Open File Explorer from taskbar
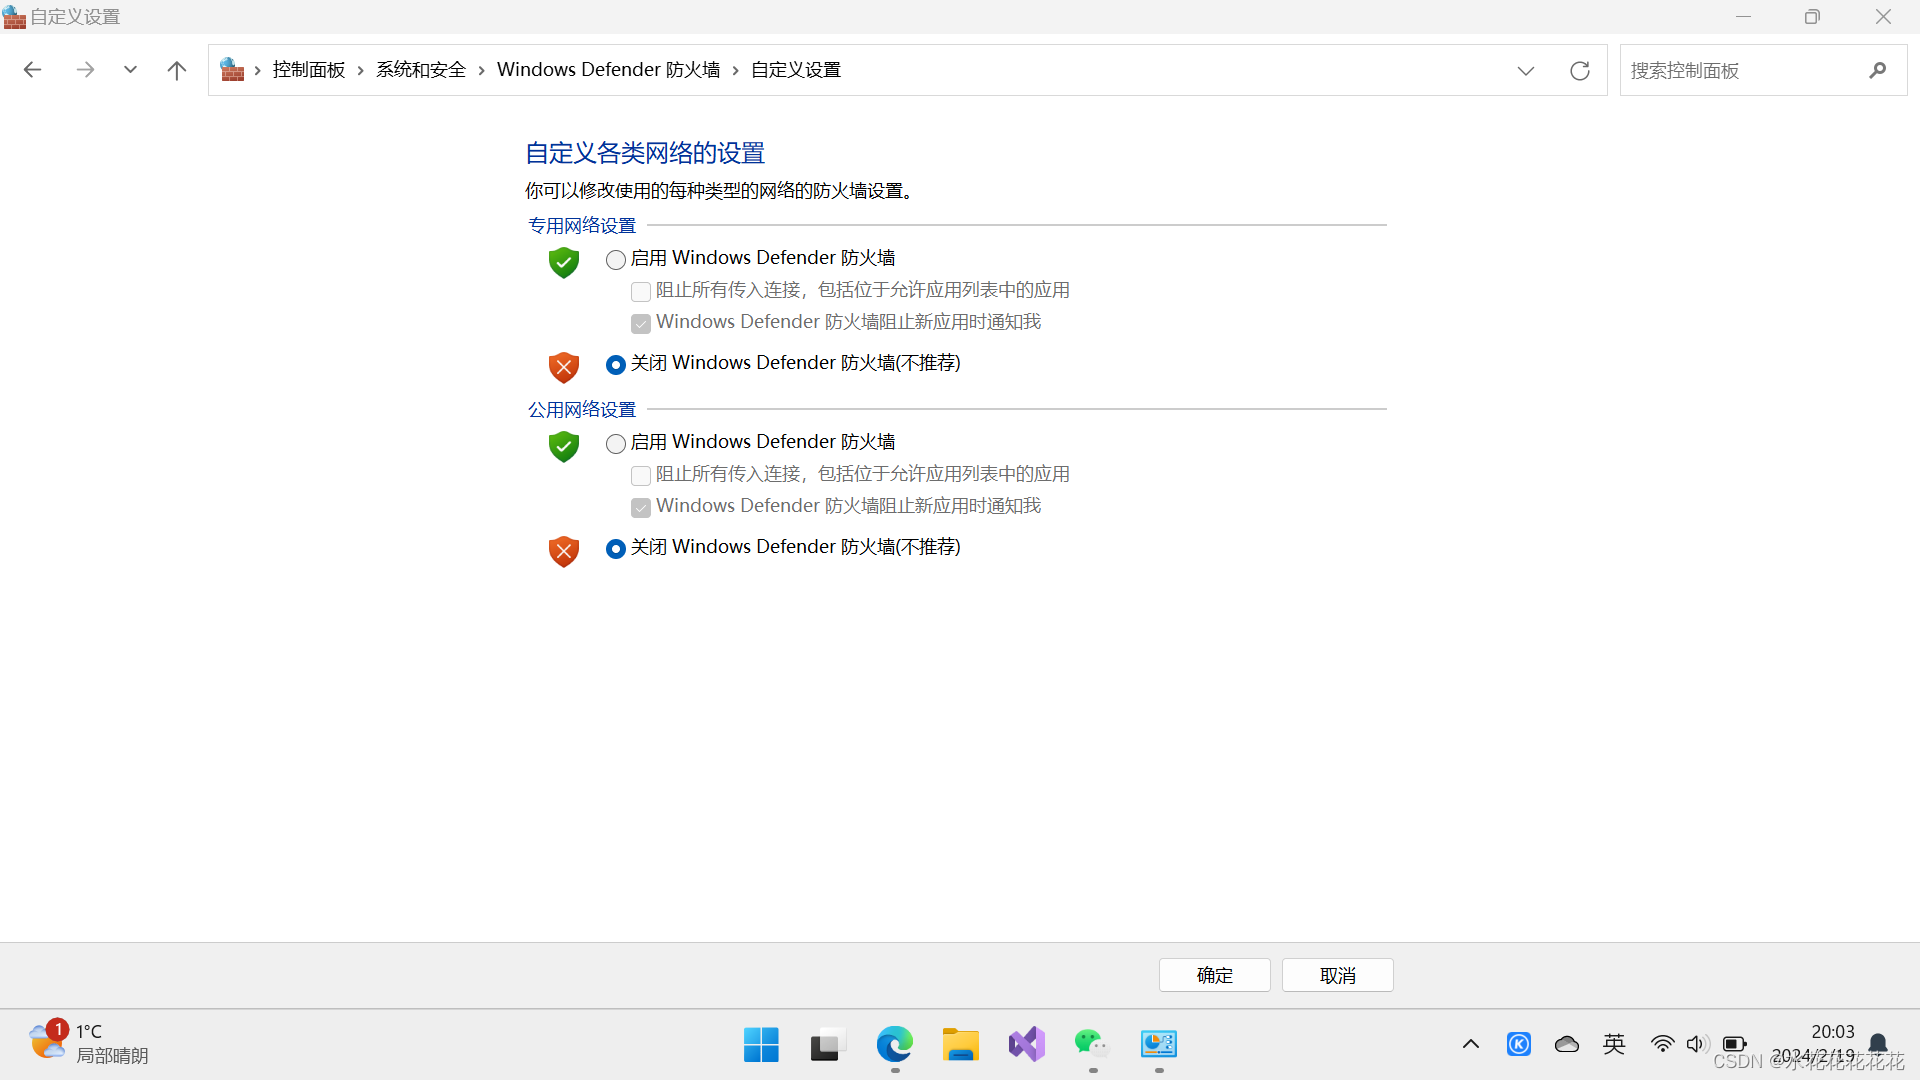The width and height of the screenshot is (1920, 1080). 961,1045
